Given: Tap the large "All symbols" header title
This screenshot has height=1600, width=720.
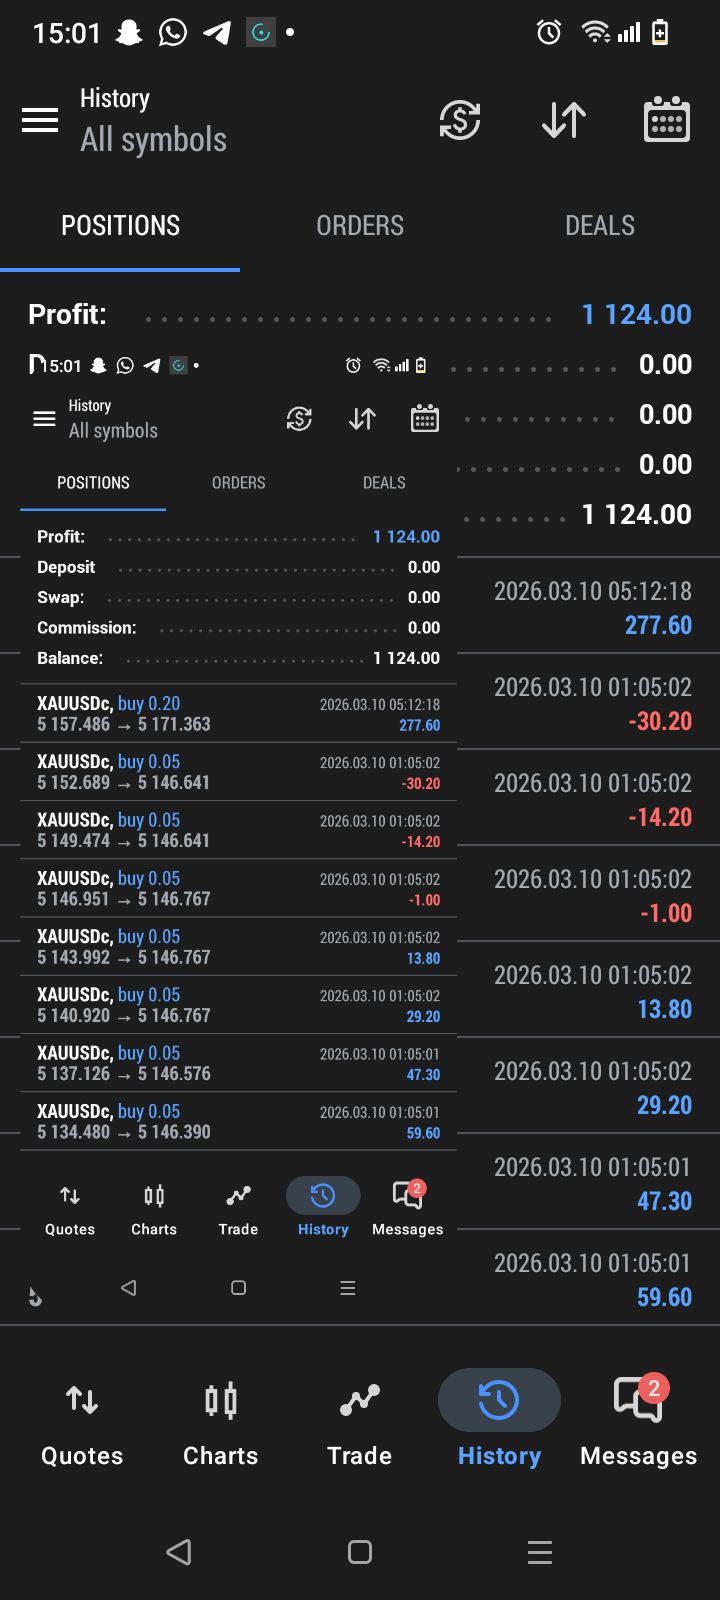Looking at the screenshot, I should point(154,140).
